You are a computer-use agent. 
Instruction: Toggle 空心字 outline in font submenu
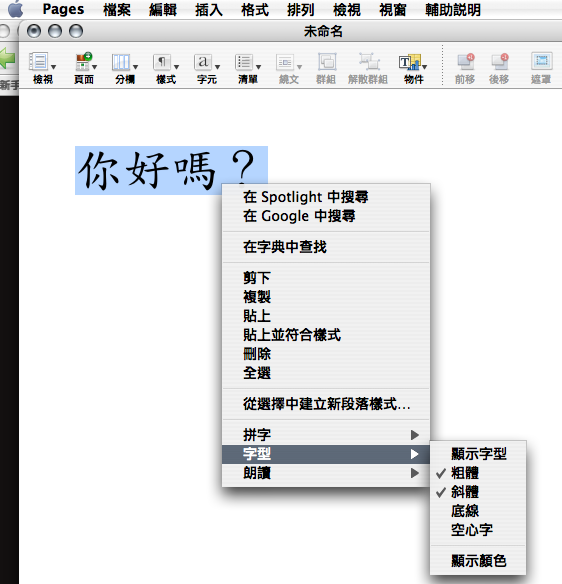[x=478, y=530]
